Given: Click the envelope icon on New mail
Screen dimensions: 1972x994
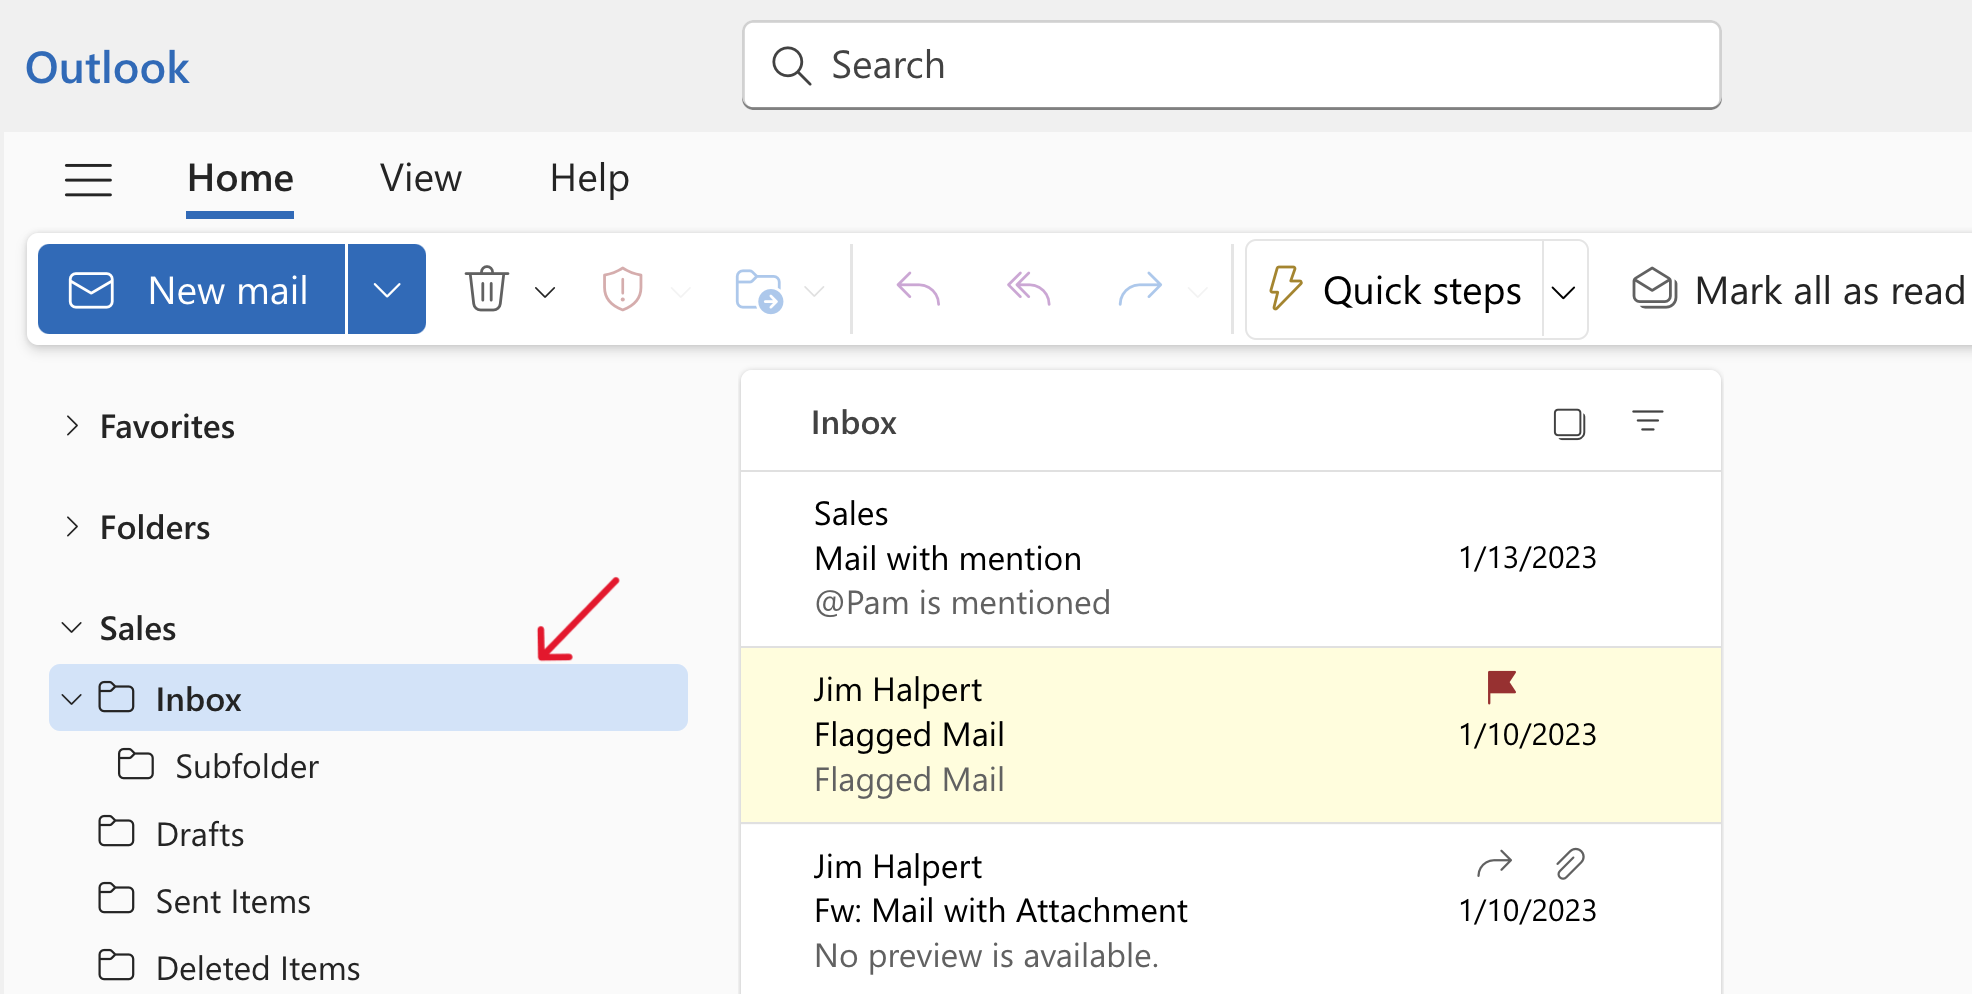Looking at the screenshot, I should pyautogui.click(x=91, y=290).
